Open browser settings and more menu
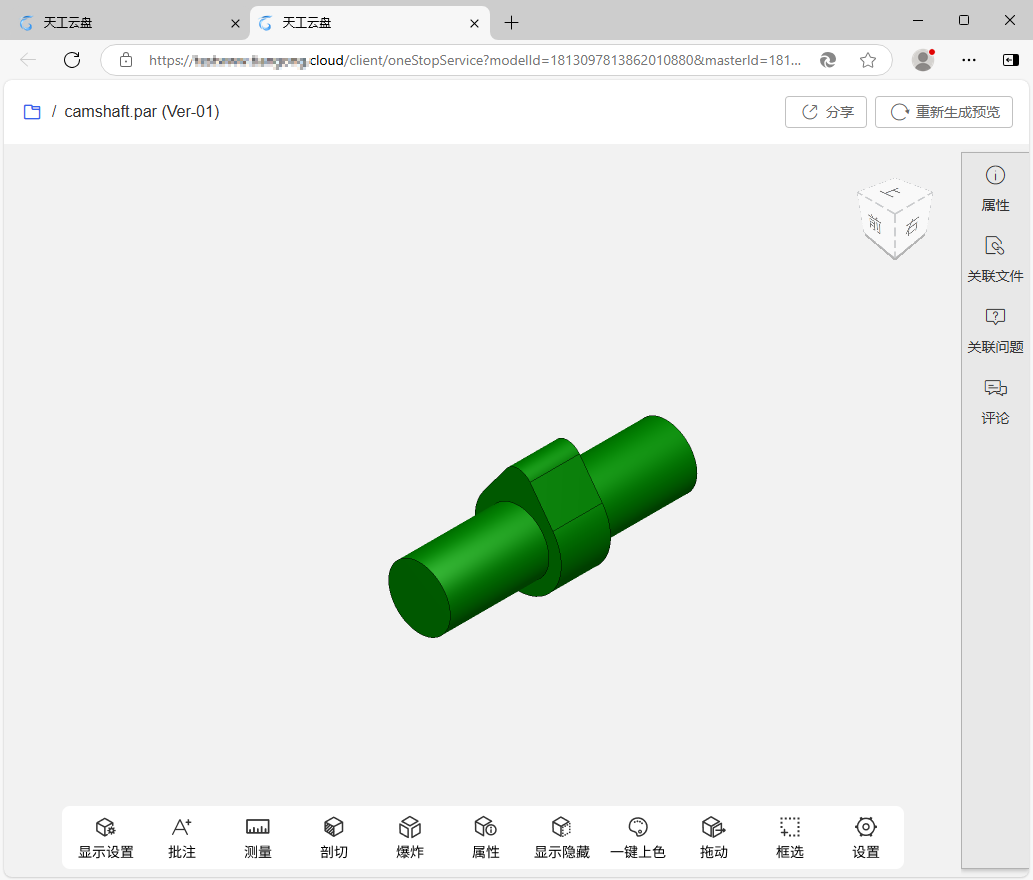This screenshot has height=880, width=1033. pos(968,60)
